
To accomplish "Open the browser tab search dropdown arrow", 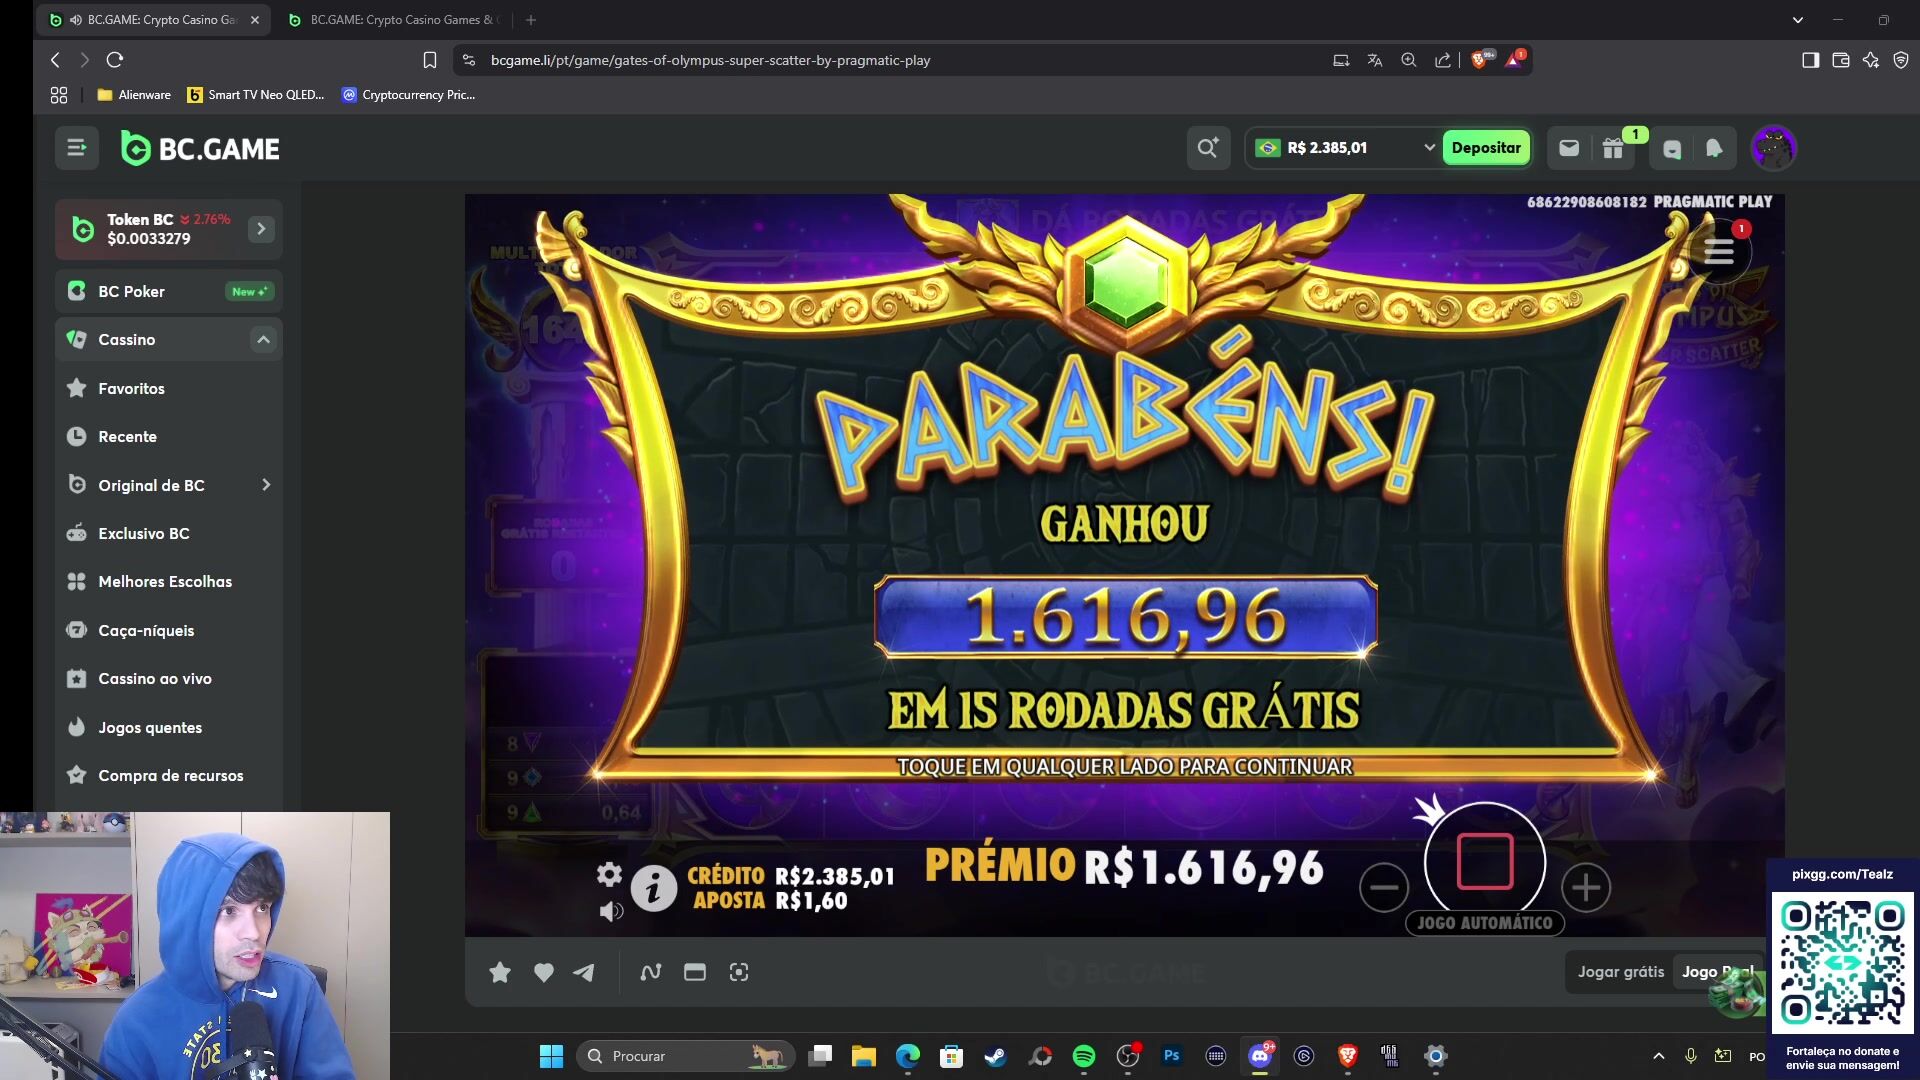I will tap(1798, 20).
